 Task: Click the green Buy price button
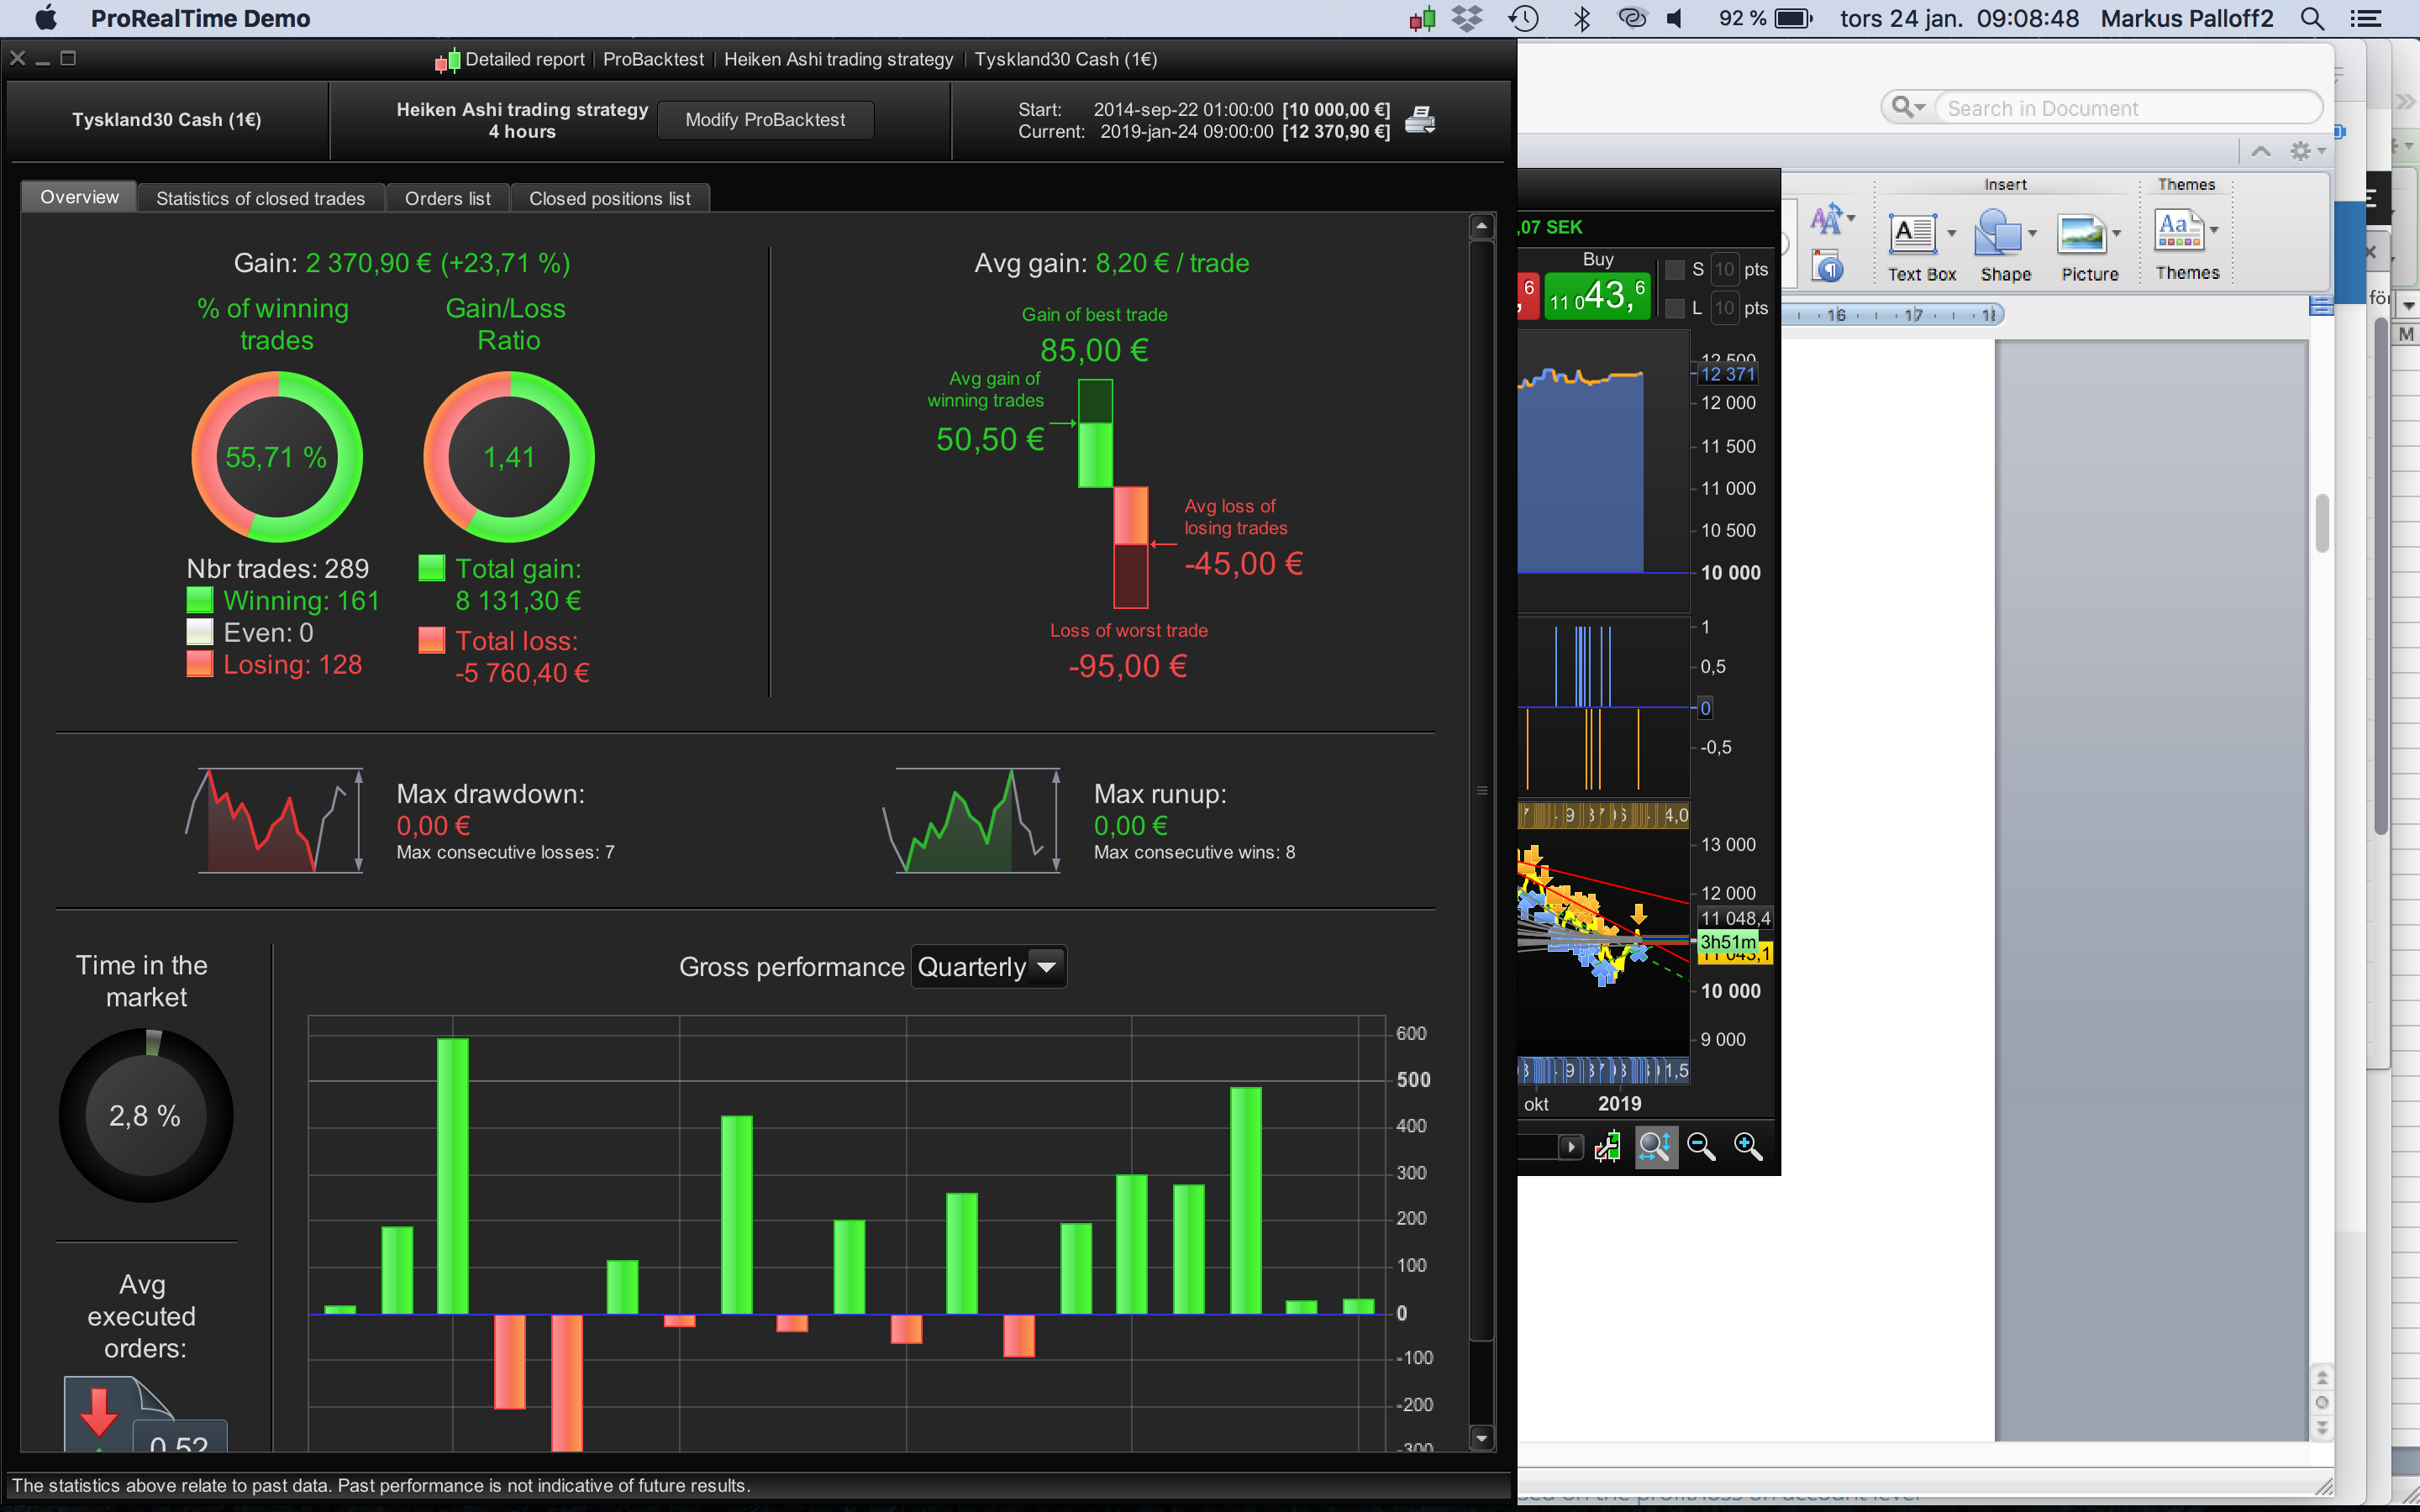1597,295
